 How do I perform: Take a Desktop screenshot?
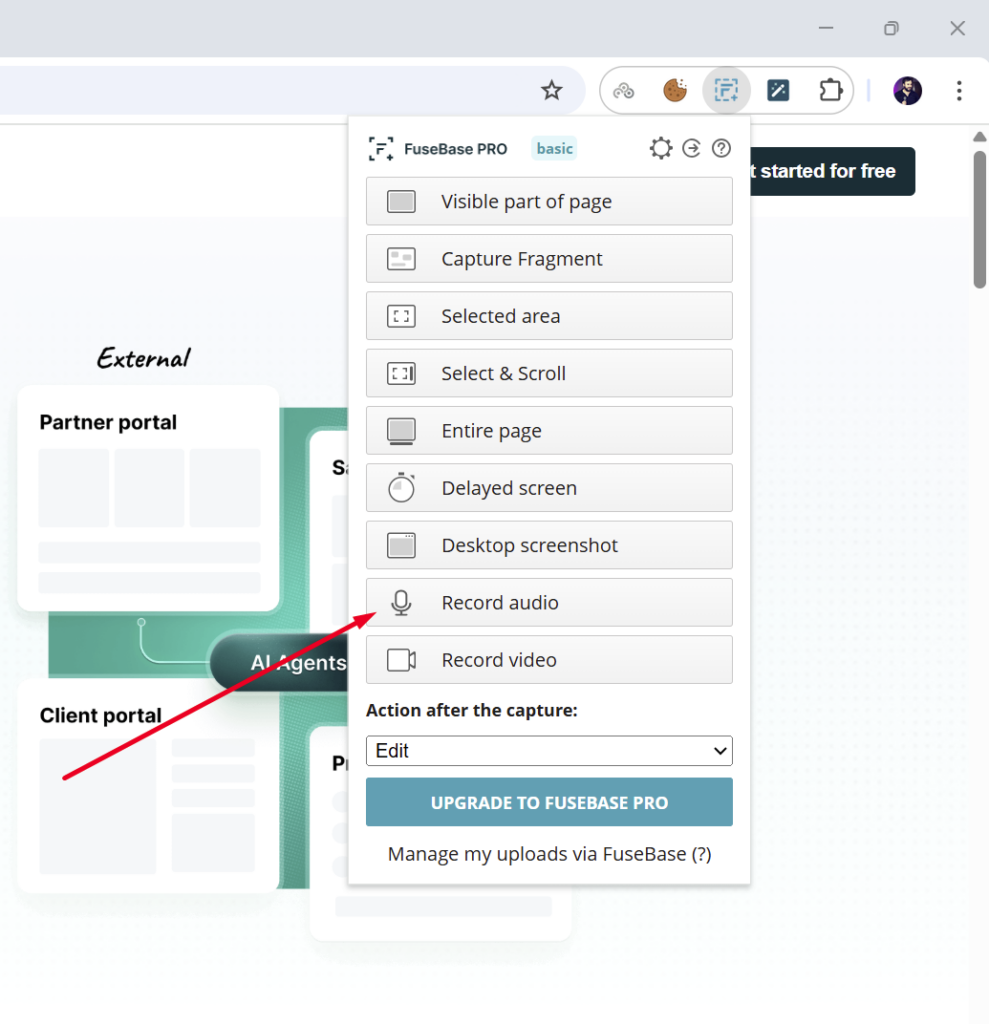[549, 545]
